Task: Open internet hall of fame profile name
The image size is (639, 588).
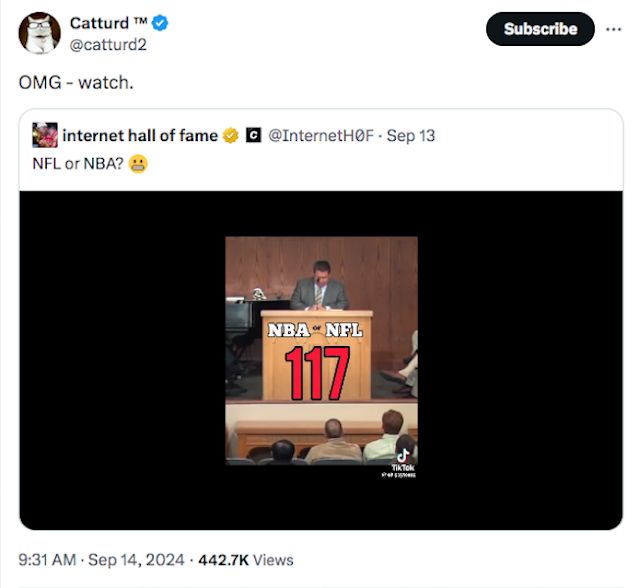Action: pos(139,135)
